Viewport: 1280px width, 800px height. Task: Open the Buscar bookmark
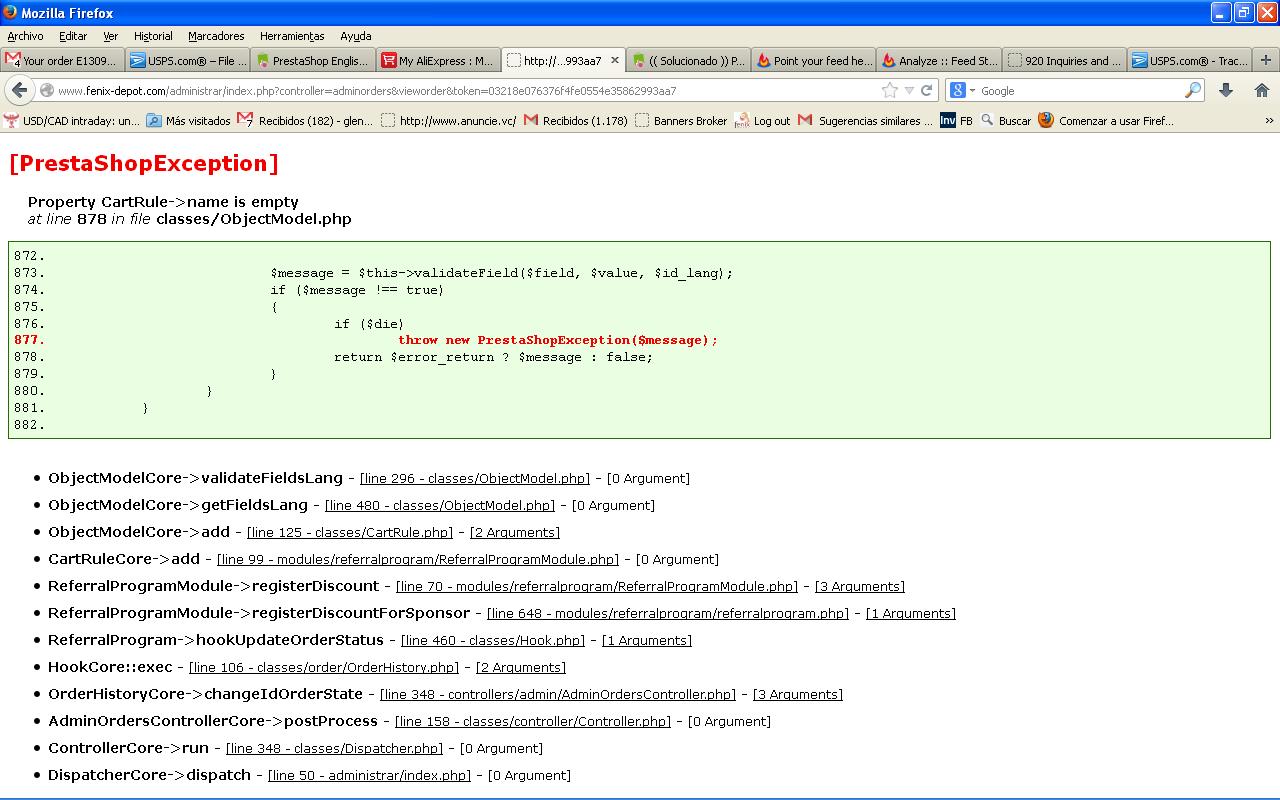[1006, 121]
